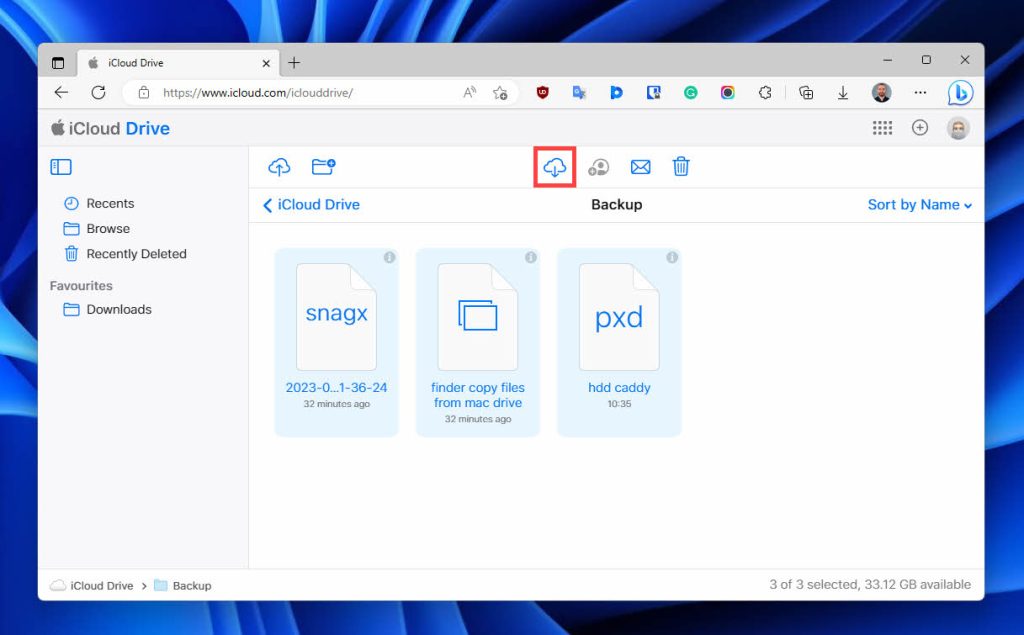
Task: Open the browser extensions puzzle menu
Action: tap(765, 93)
